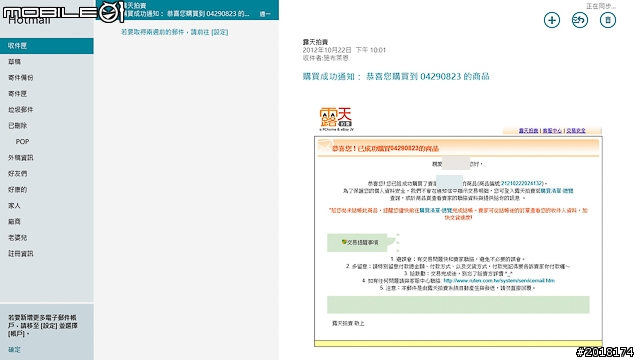Select the 露天拍賣 message in the list
The image size is (640, 360).
187,10
